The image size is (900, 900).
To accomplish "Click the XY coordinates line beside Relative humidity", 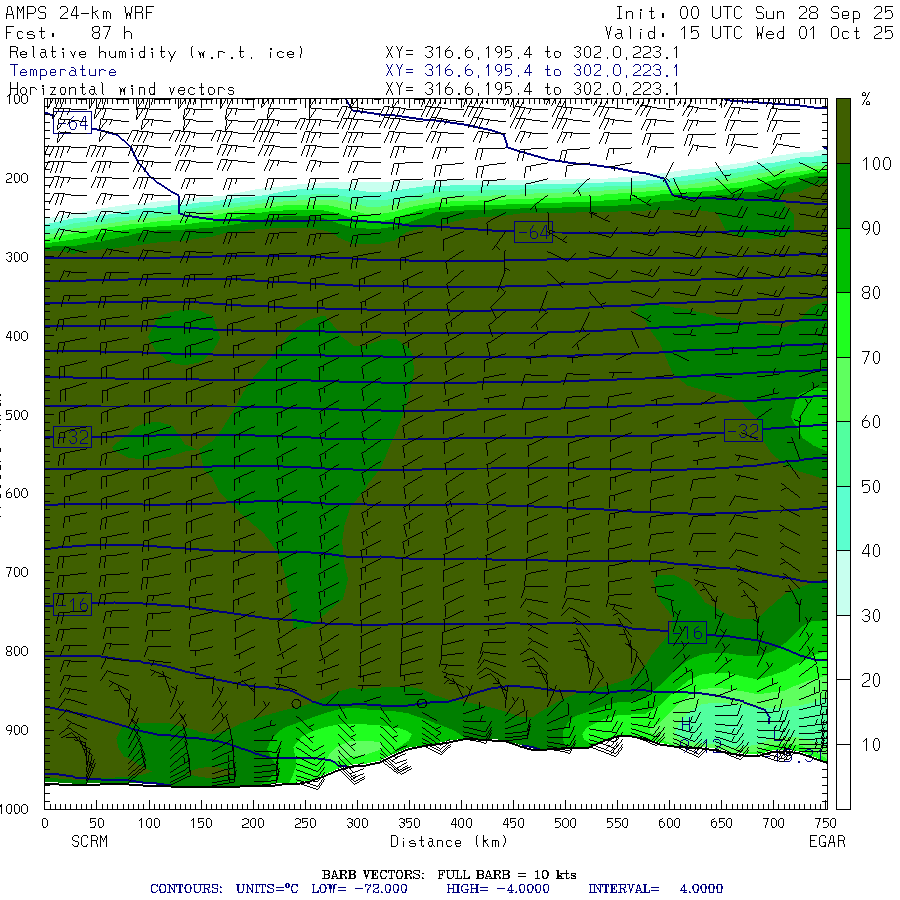I will pos(532,53).
